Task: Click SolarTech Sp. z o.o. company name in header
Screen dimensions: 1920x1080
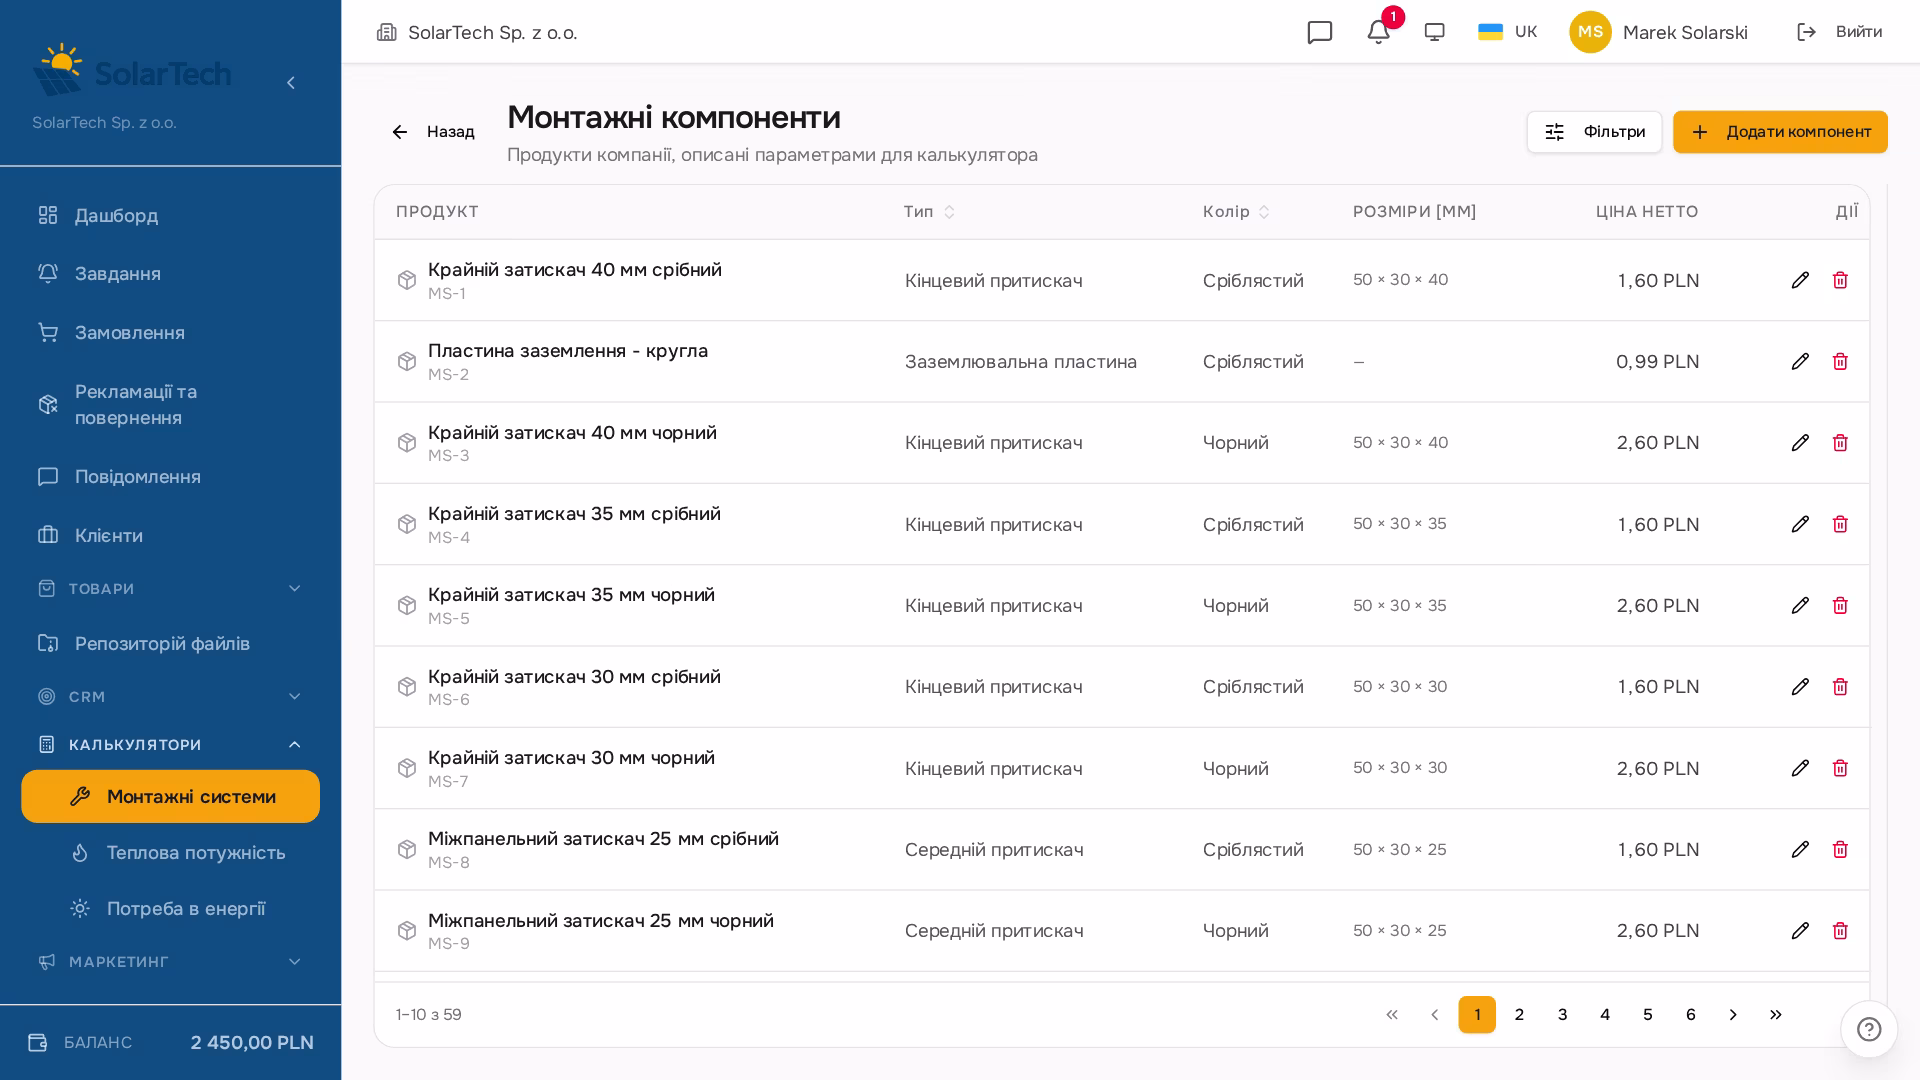Action: point(493,33)
